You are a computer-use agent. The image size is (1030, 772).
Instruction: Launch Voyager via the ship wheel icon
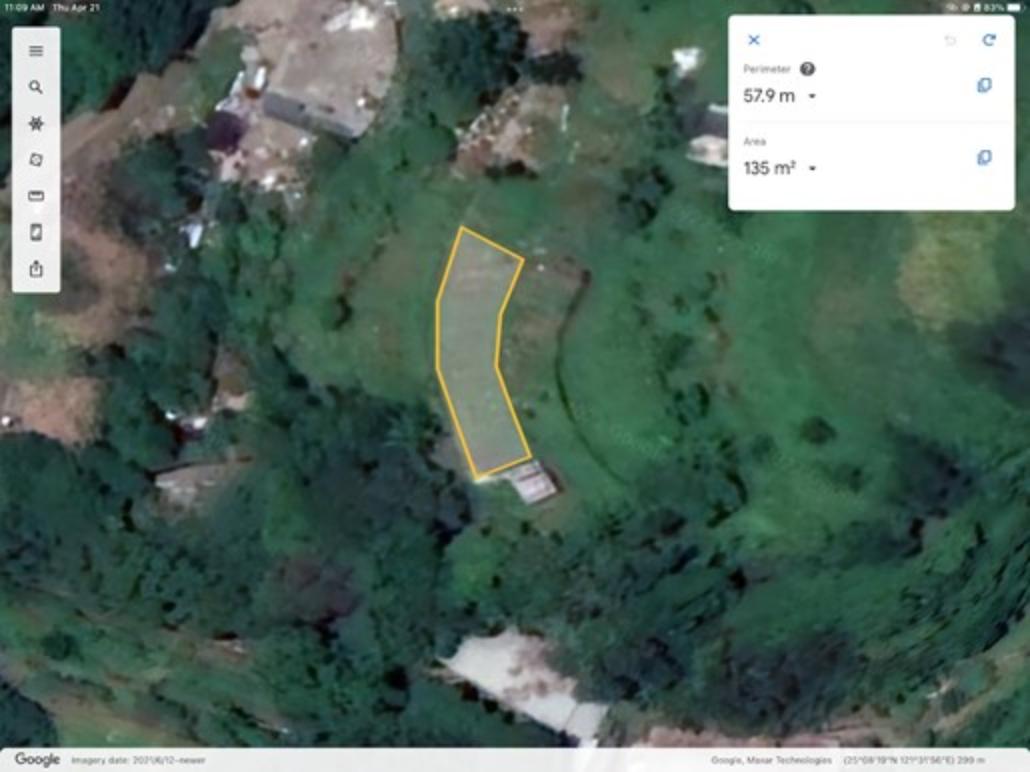pos(36,124)
